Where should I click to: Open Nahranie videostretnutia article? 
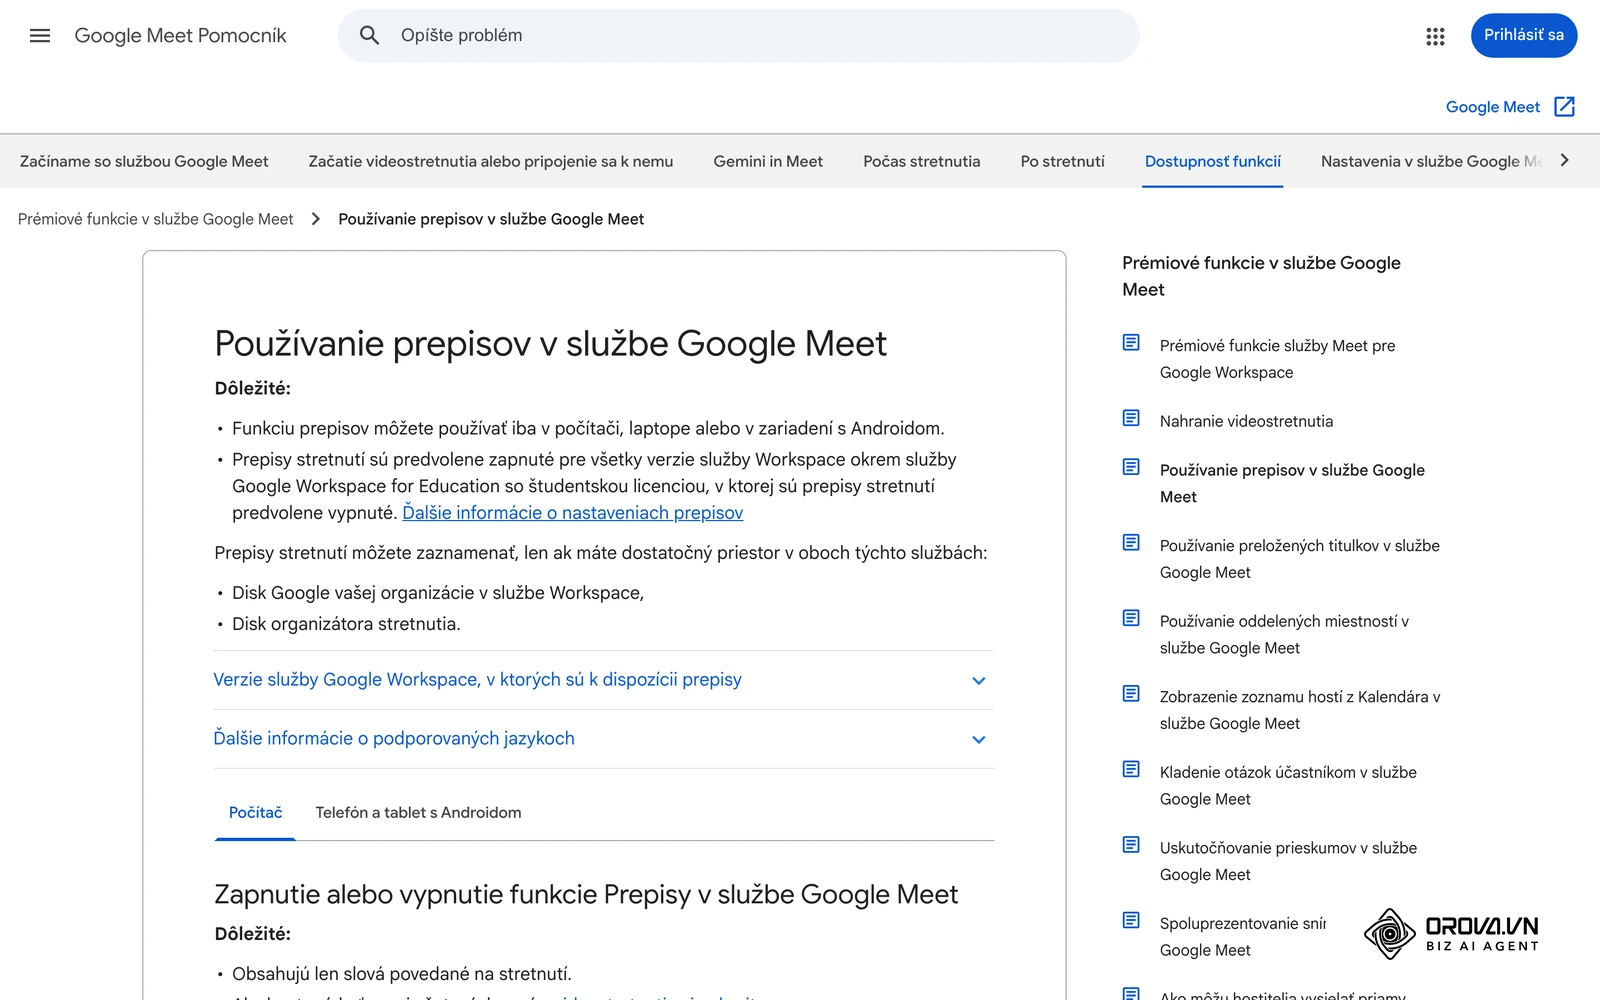pos(1246,421)
